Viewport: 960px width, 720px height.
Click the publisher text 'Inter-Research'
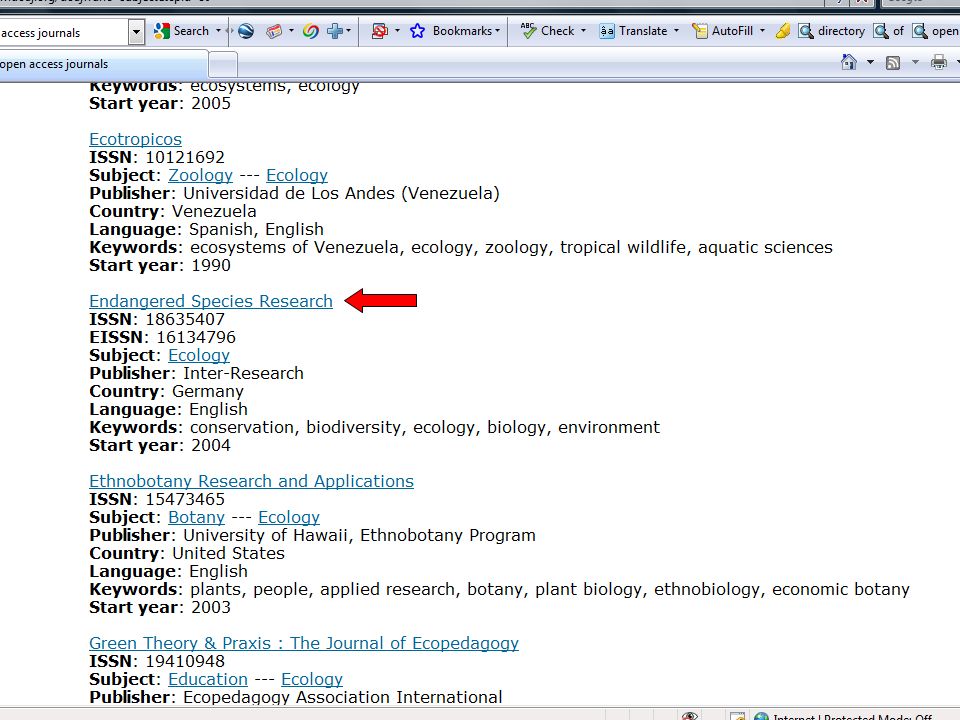[244, 373]
